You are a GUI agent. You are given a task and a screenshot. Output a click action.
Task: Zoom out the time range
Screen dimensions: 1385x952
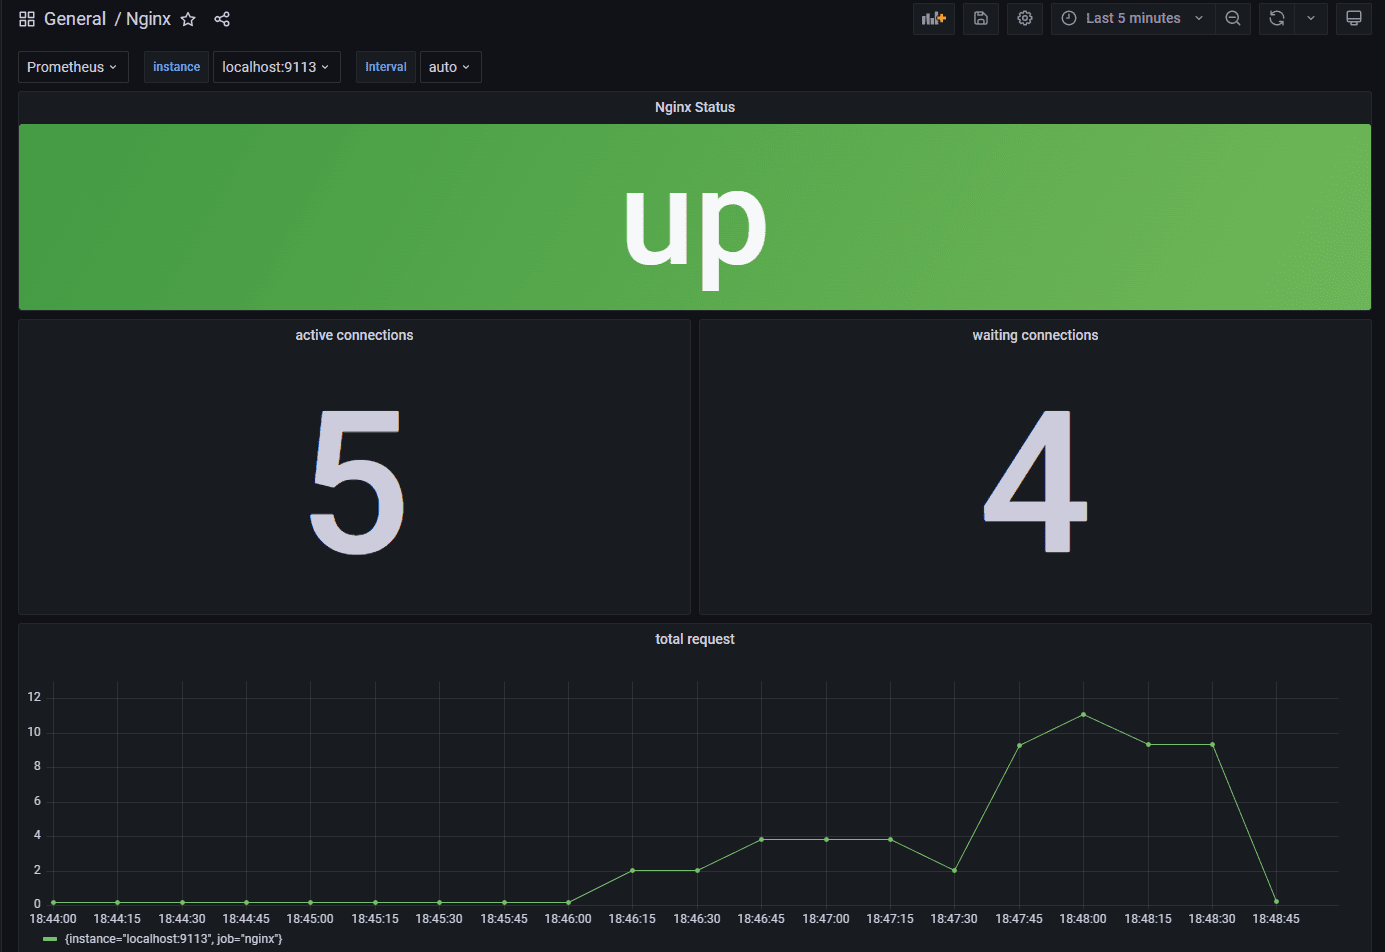pyautogui.click(x=1233, y=18)
